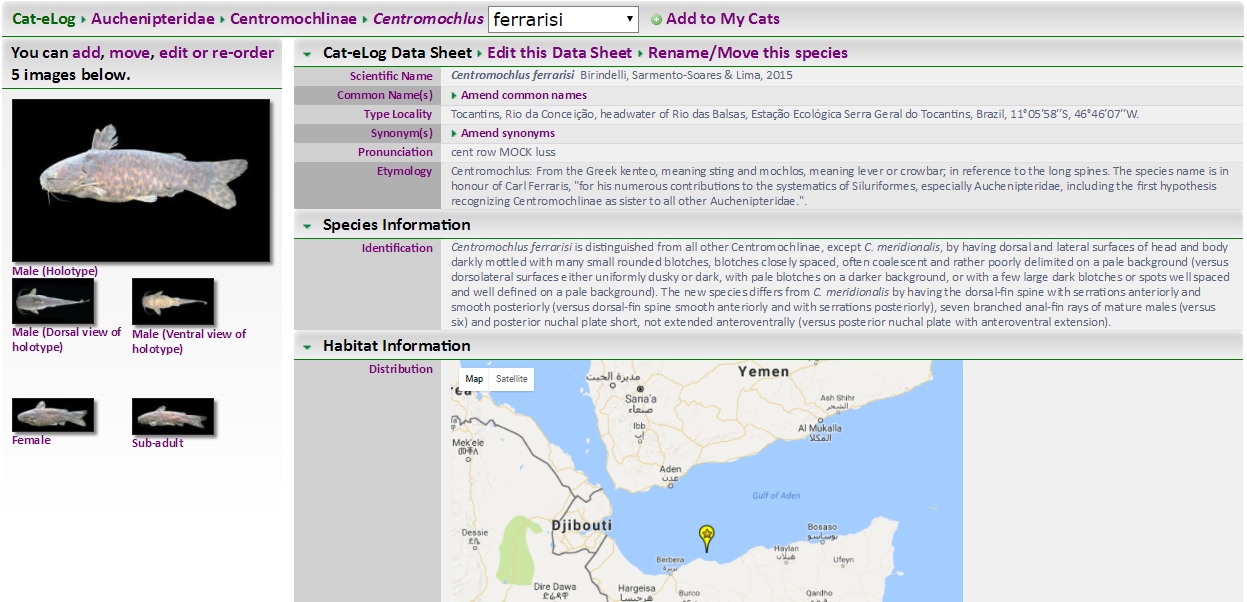Click Edit this Data Sheet
The image size is (1247, 602).
tap(560, 53)
